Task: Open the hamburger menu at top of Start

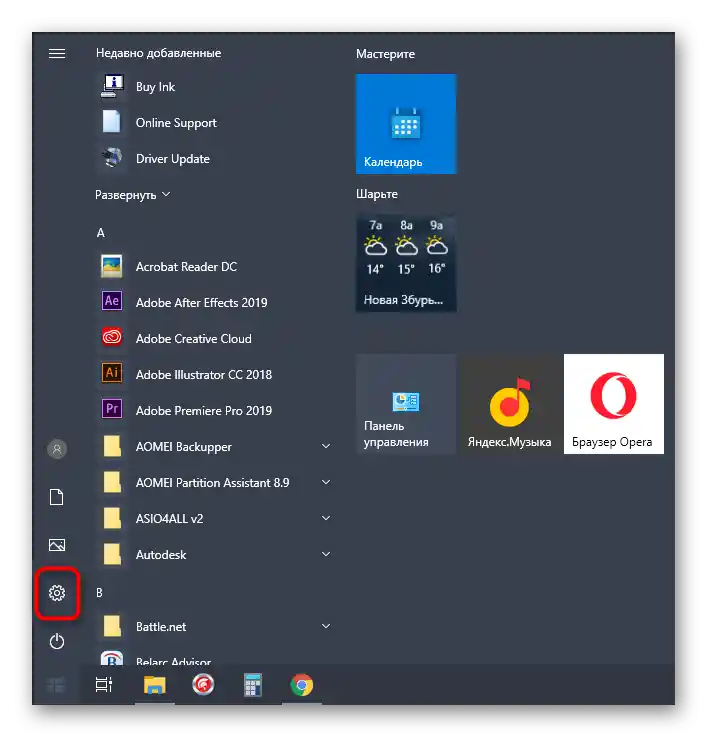Action: [x=57, y=54]
